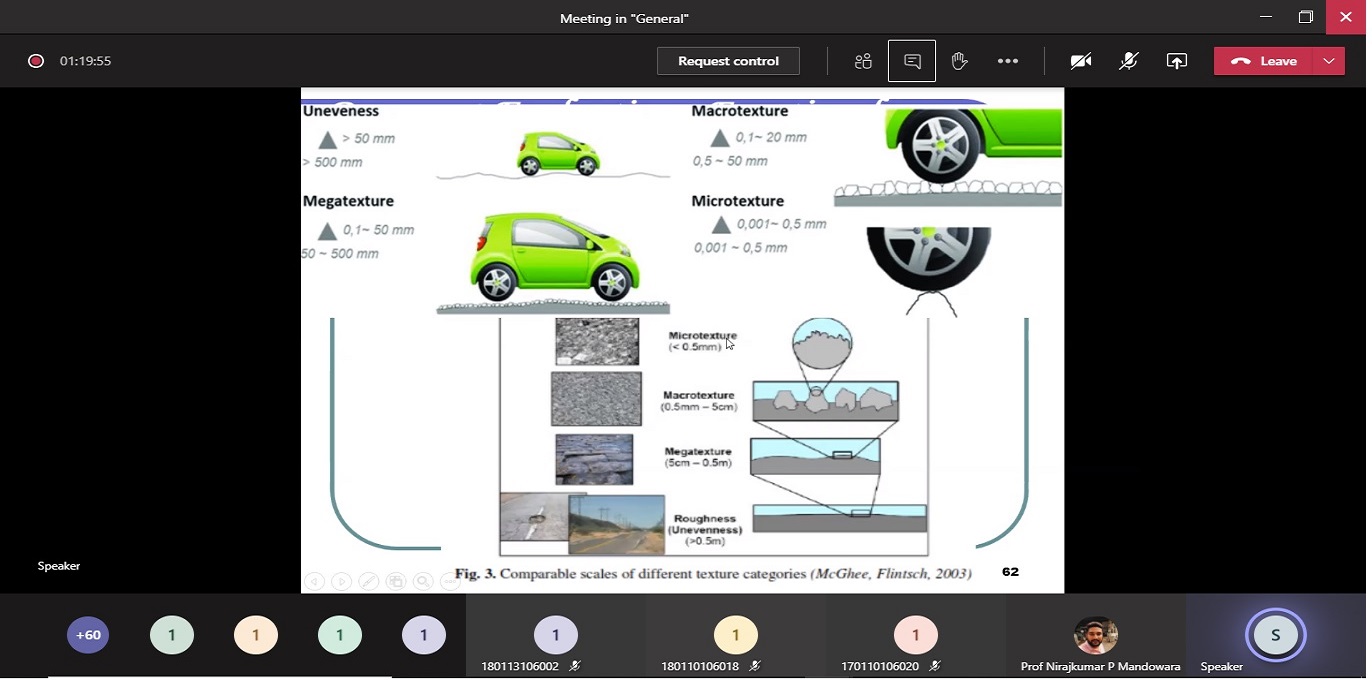Unmute the microphone
The image size is (1372, 680).
click(x=1128, y=61)
